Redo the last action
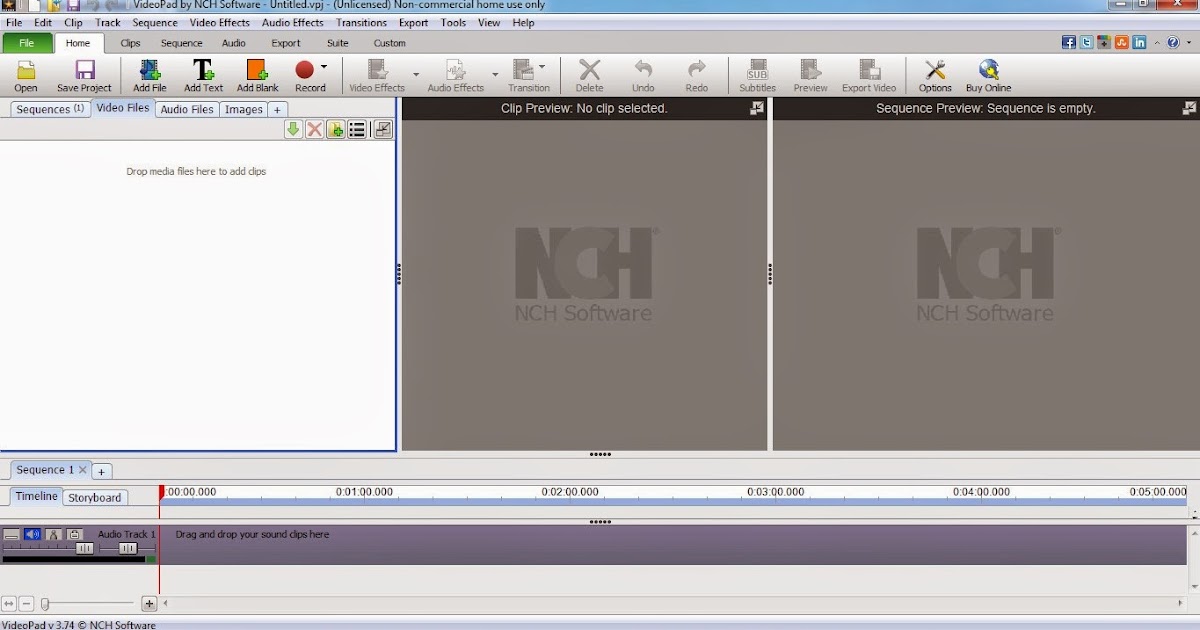 click(697, 76)
